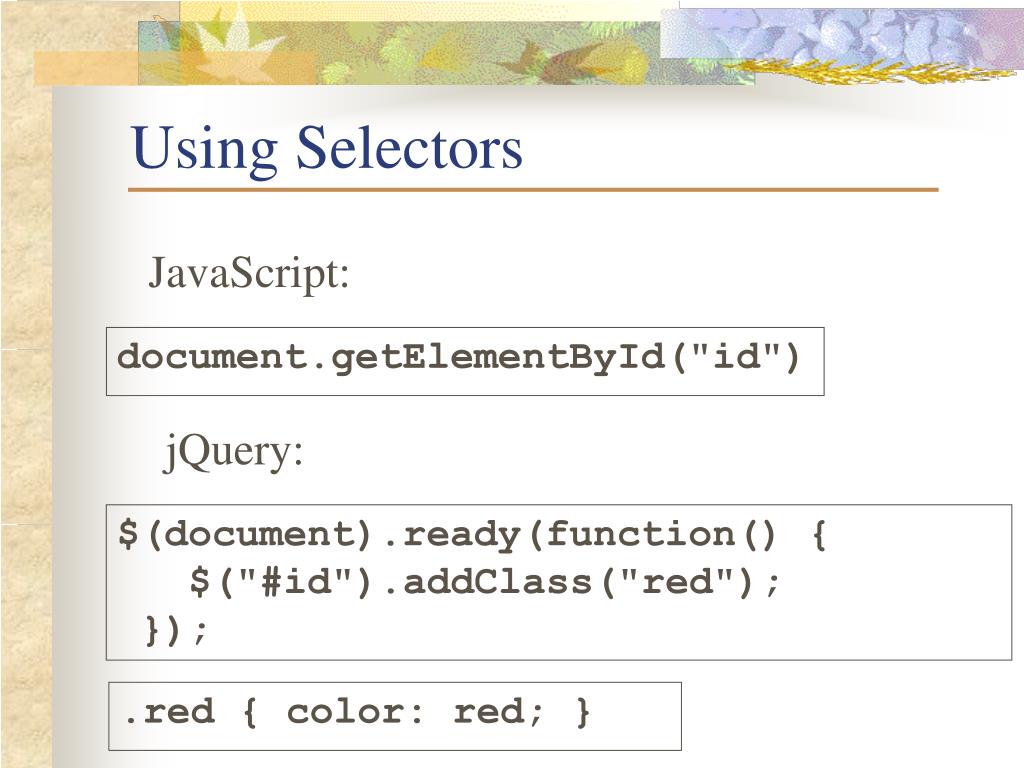Click the word "getElementById" in the code
The height and width of the screenshot is (768, 1024).
[x=498, y=358]
